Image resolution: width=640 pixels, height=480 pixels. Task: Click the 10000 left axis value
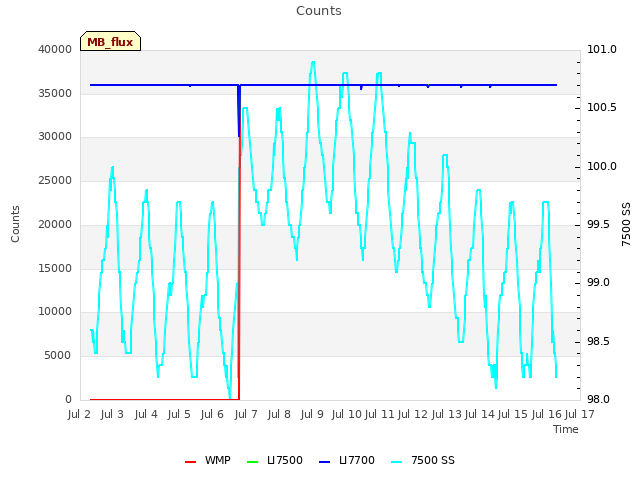[x=55, y=312]
